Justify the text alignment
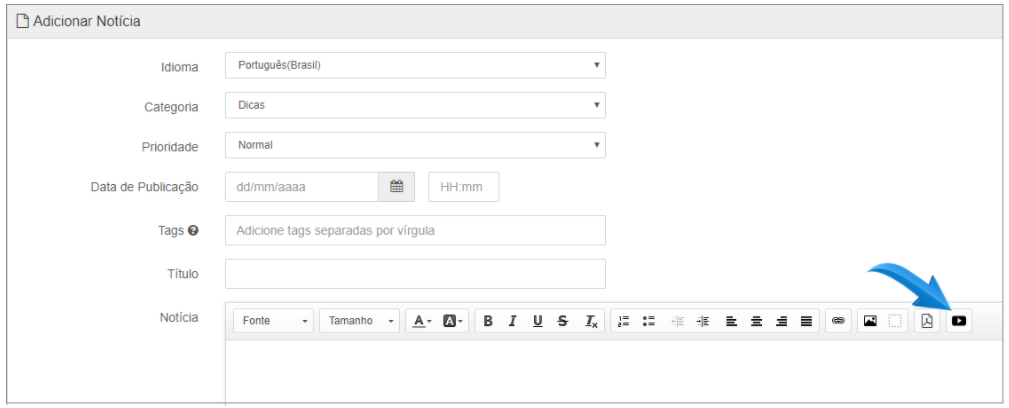Viewport: 1009px width, 408px height. (x=806, y=320)
